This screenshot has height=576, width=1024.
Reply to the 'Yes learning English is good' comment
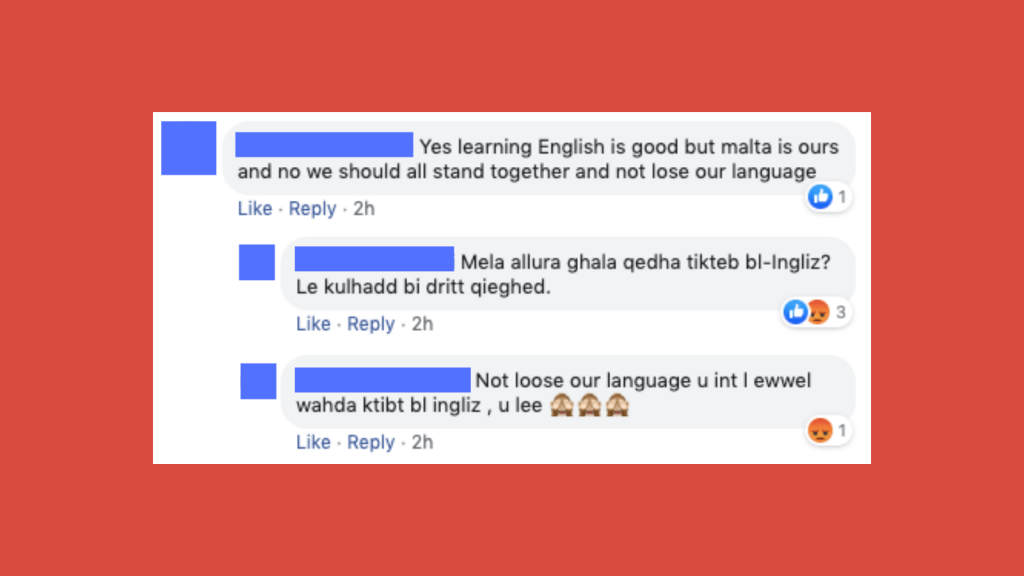coord(312,209)
